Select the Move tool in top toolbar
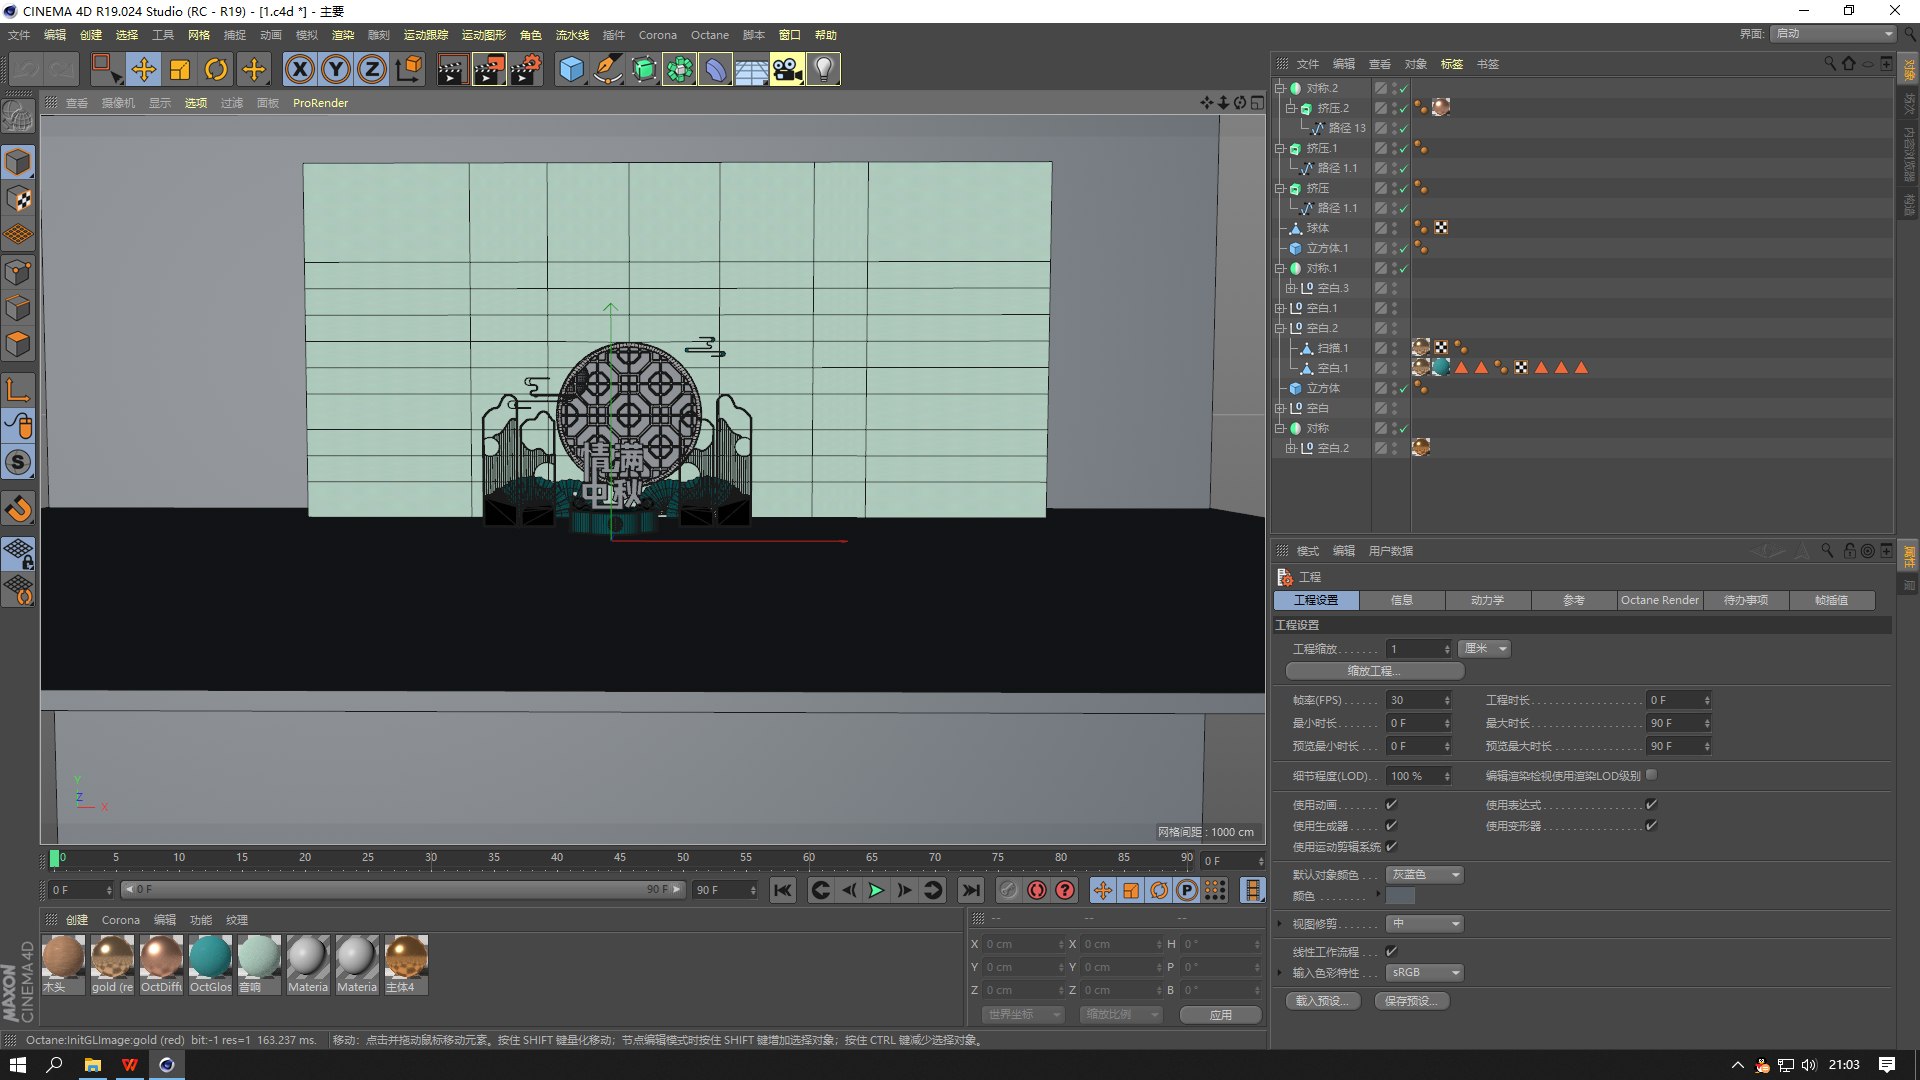Screen dimensions: 1920x1080 (143, 69)
